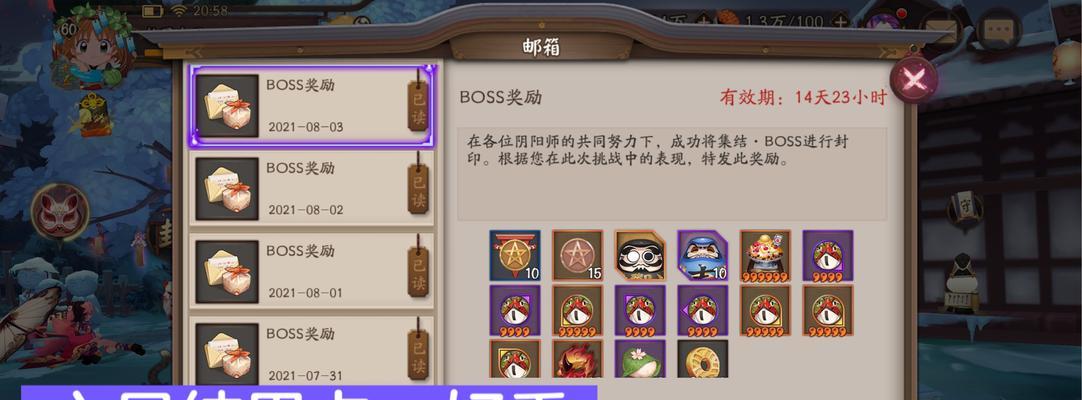Click the envelope mail icon top right

click(941, 30)
